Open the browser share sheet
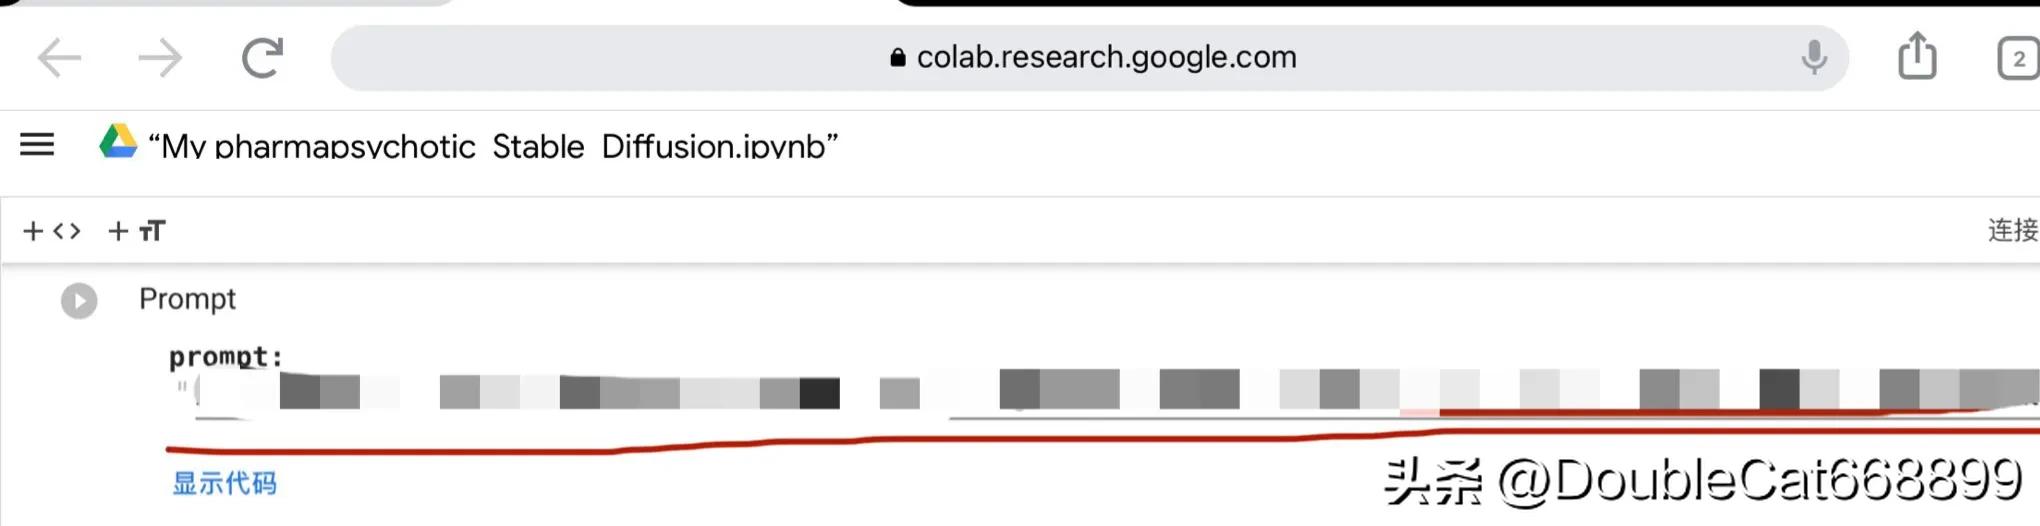The image size is (2040, 526). (1917, 56)
